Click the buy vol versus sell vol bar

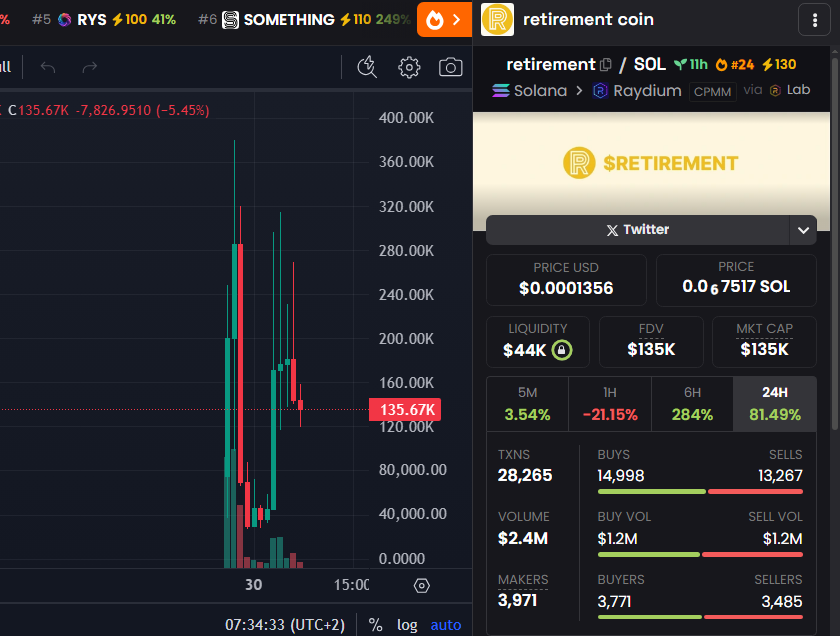tap(700, 555)
